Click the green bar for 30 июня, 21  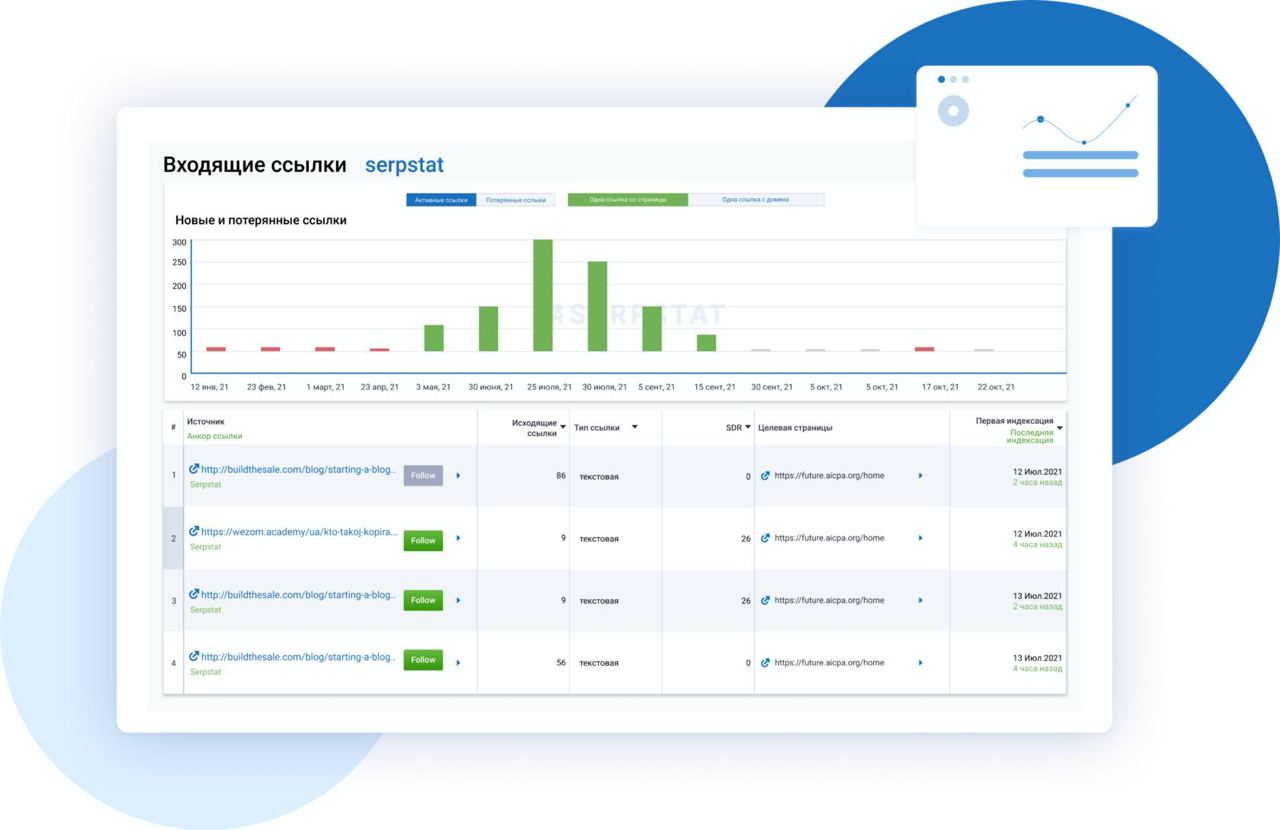click(488, 329)
